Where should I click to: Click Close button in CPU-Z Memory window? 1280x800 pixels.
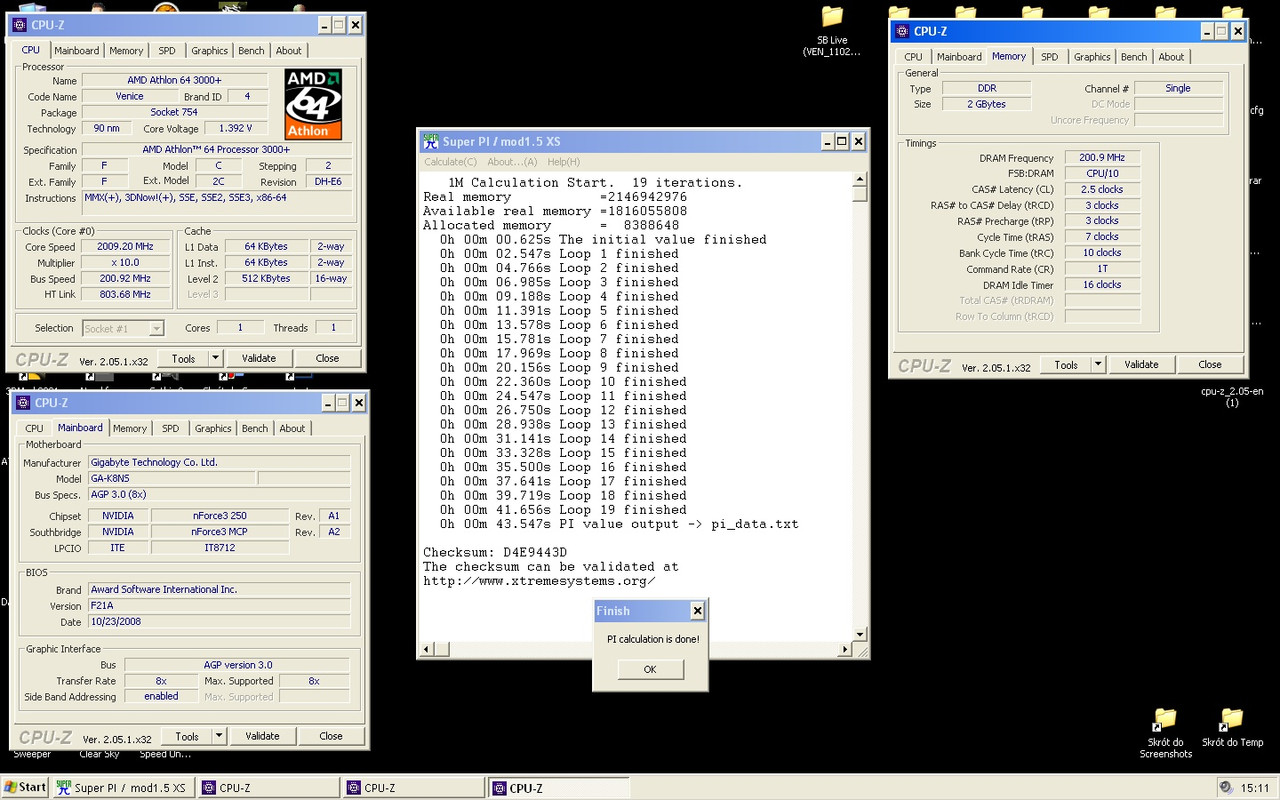click(x=1210, y=364)
